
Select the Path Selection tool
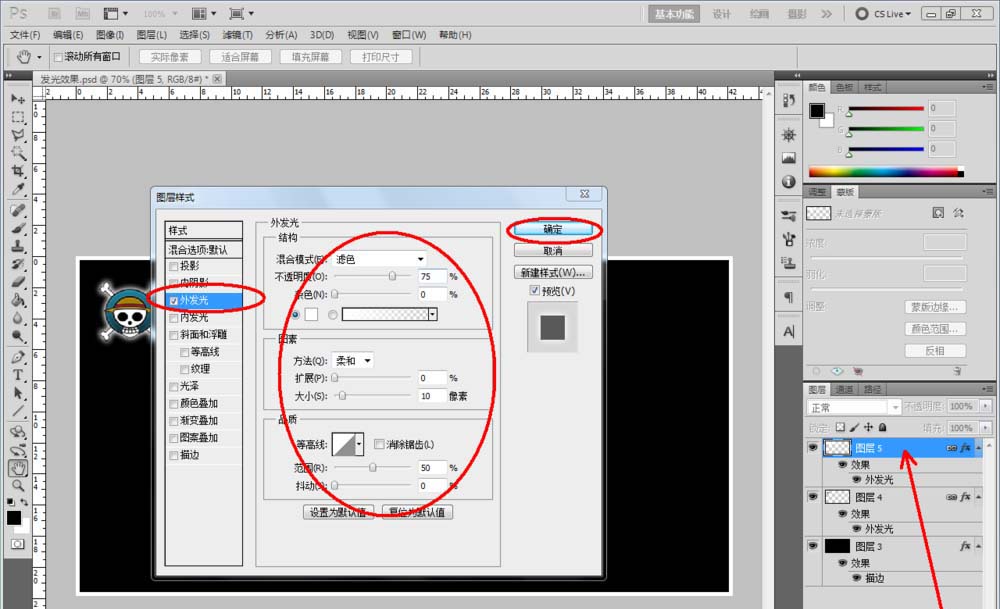coord(18,393)
